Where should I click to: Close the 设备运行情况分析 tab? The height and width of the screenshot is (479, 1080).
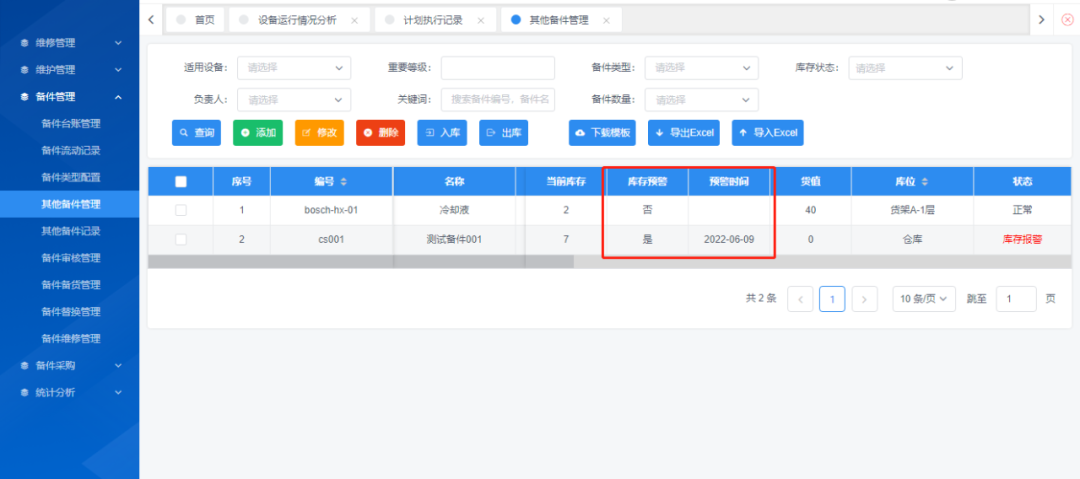point(354,21)
